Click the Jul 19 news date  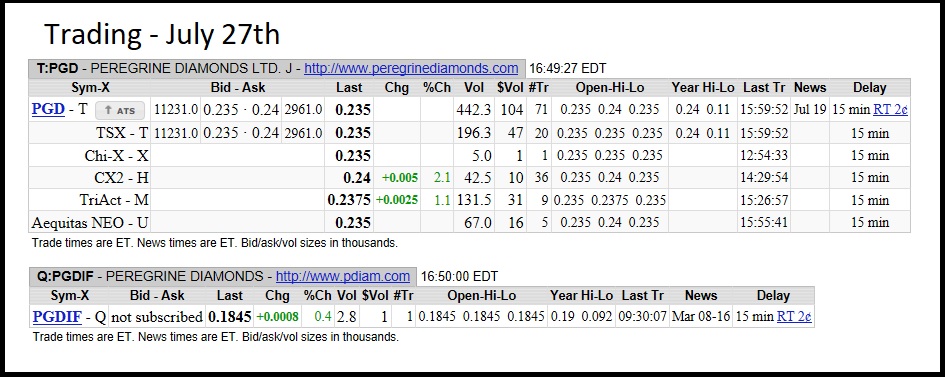coord(809,110)
